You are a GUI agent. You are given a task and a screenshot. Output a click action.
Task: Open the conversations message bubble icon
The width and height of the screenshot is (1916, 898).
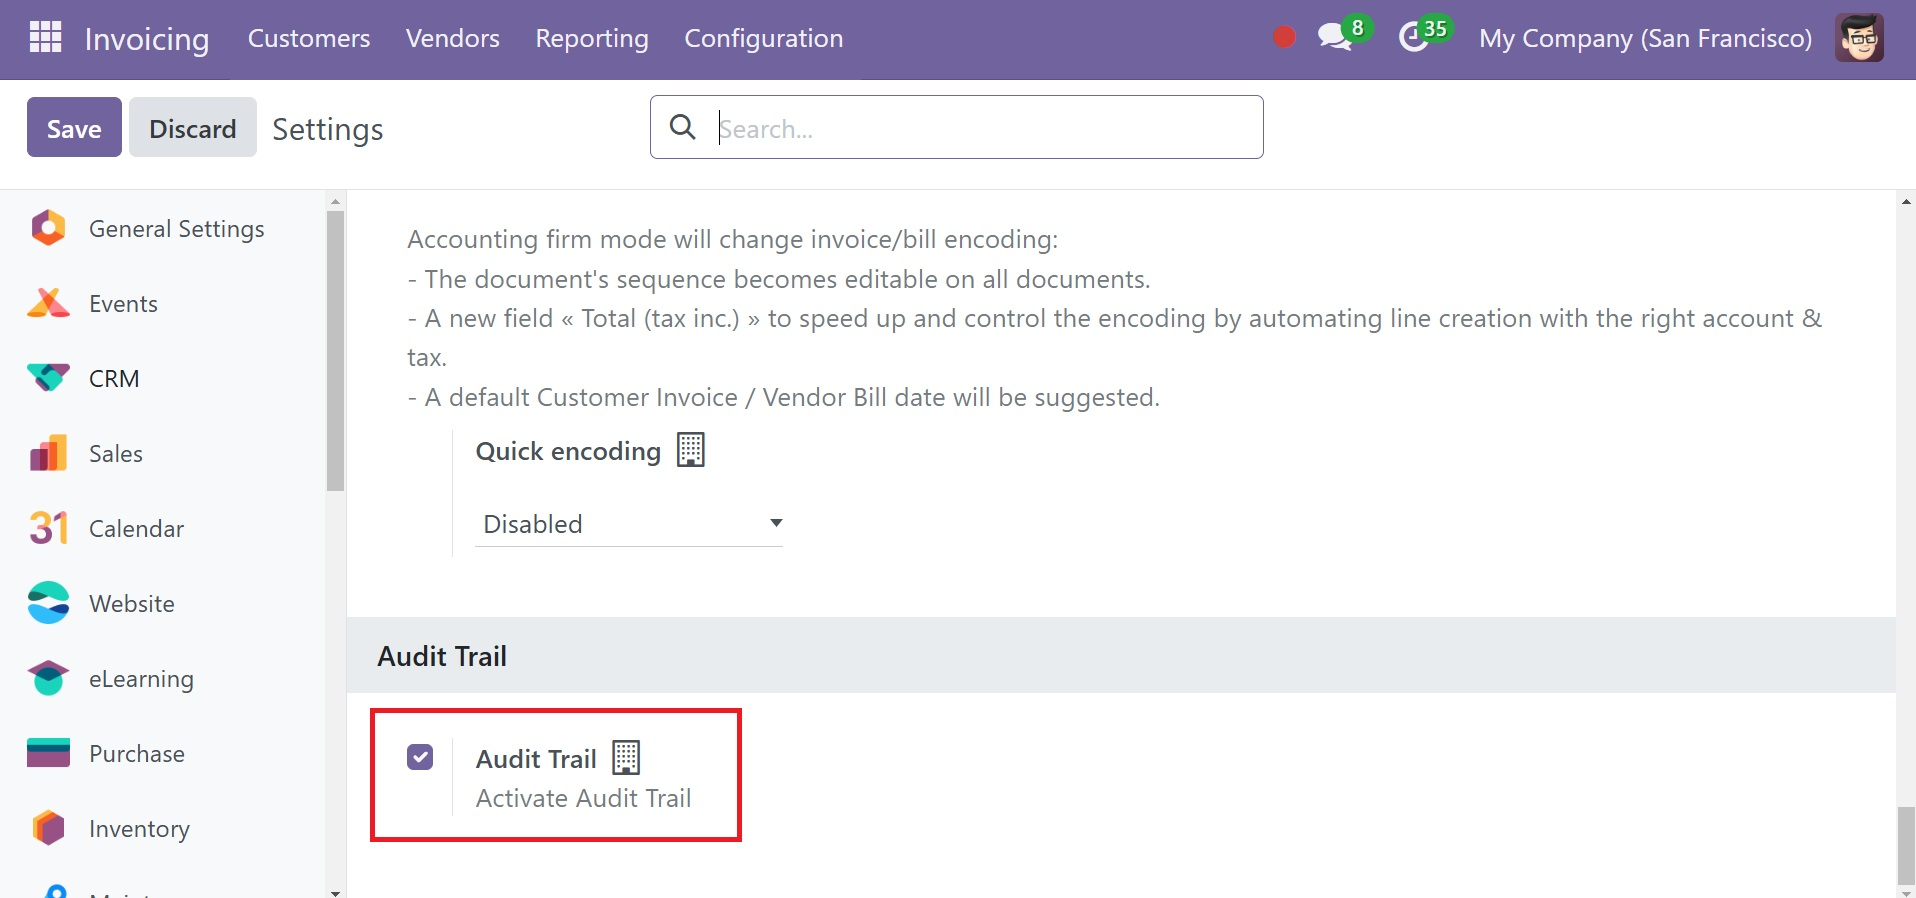1335,38
